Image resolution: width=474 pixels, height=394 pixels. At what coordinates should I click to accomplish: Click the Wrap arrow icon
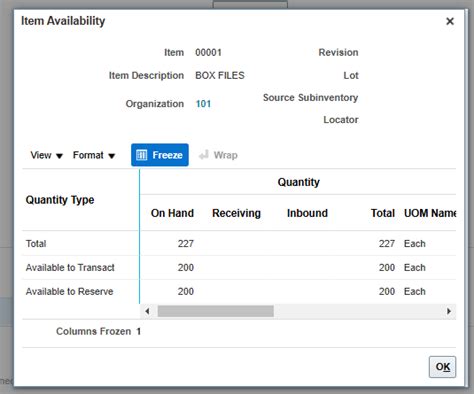[204, 155]
